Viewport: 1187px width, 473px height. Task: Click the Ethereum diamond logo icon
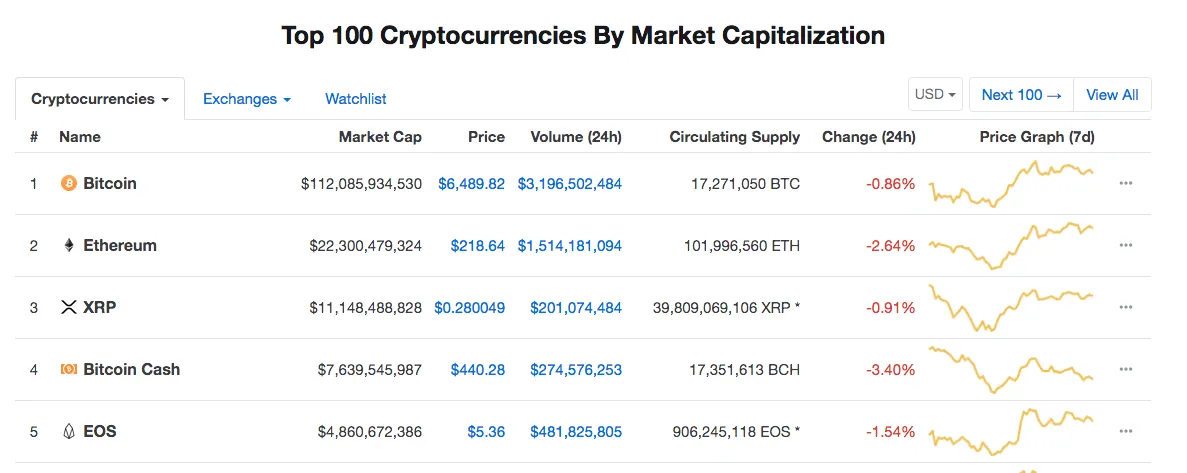click(x=69, y=245)
